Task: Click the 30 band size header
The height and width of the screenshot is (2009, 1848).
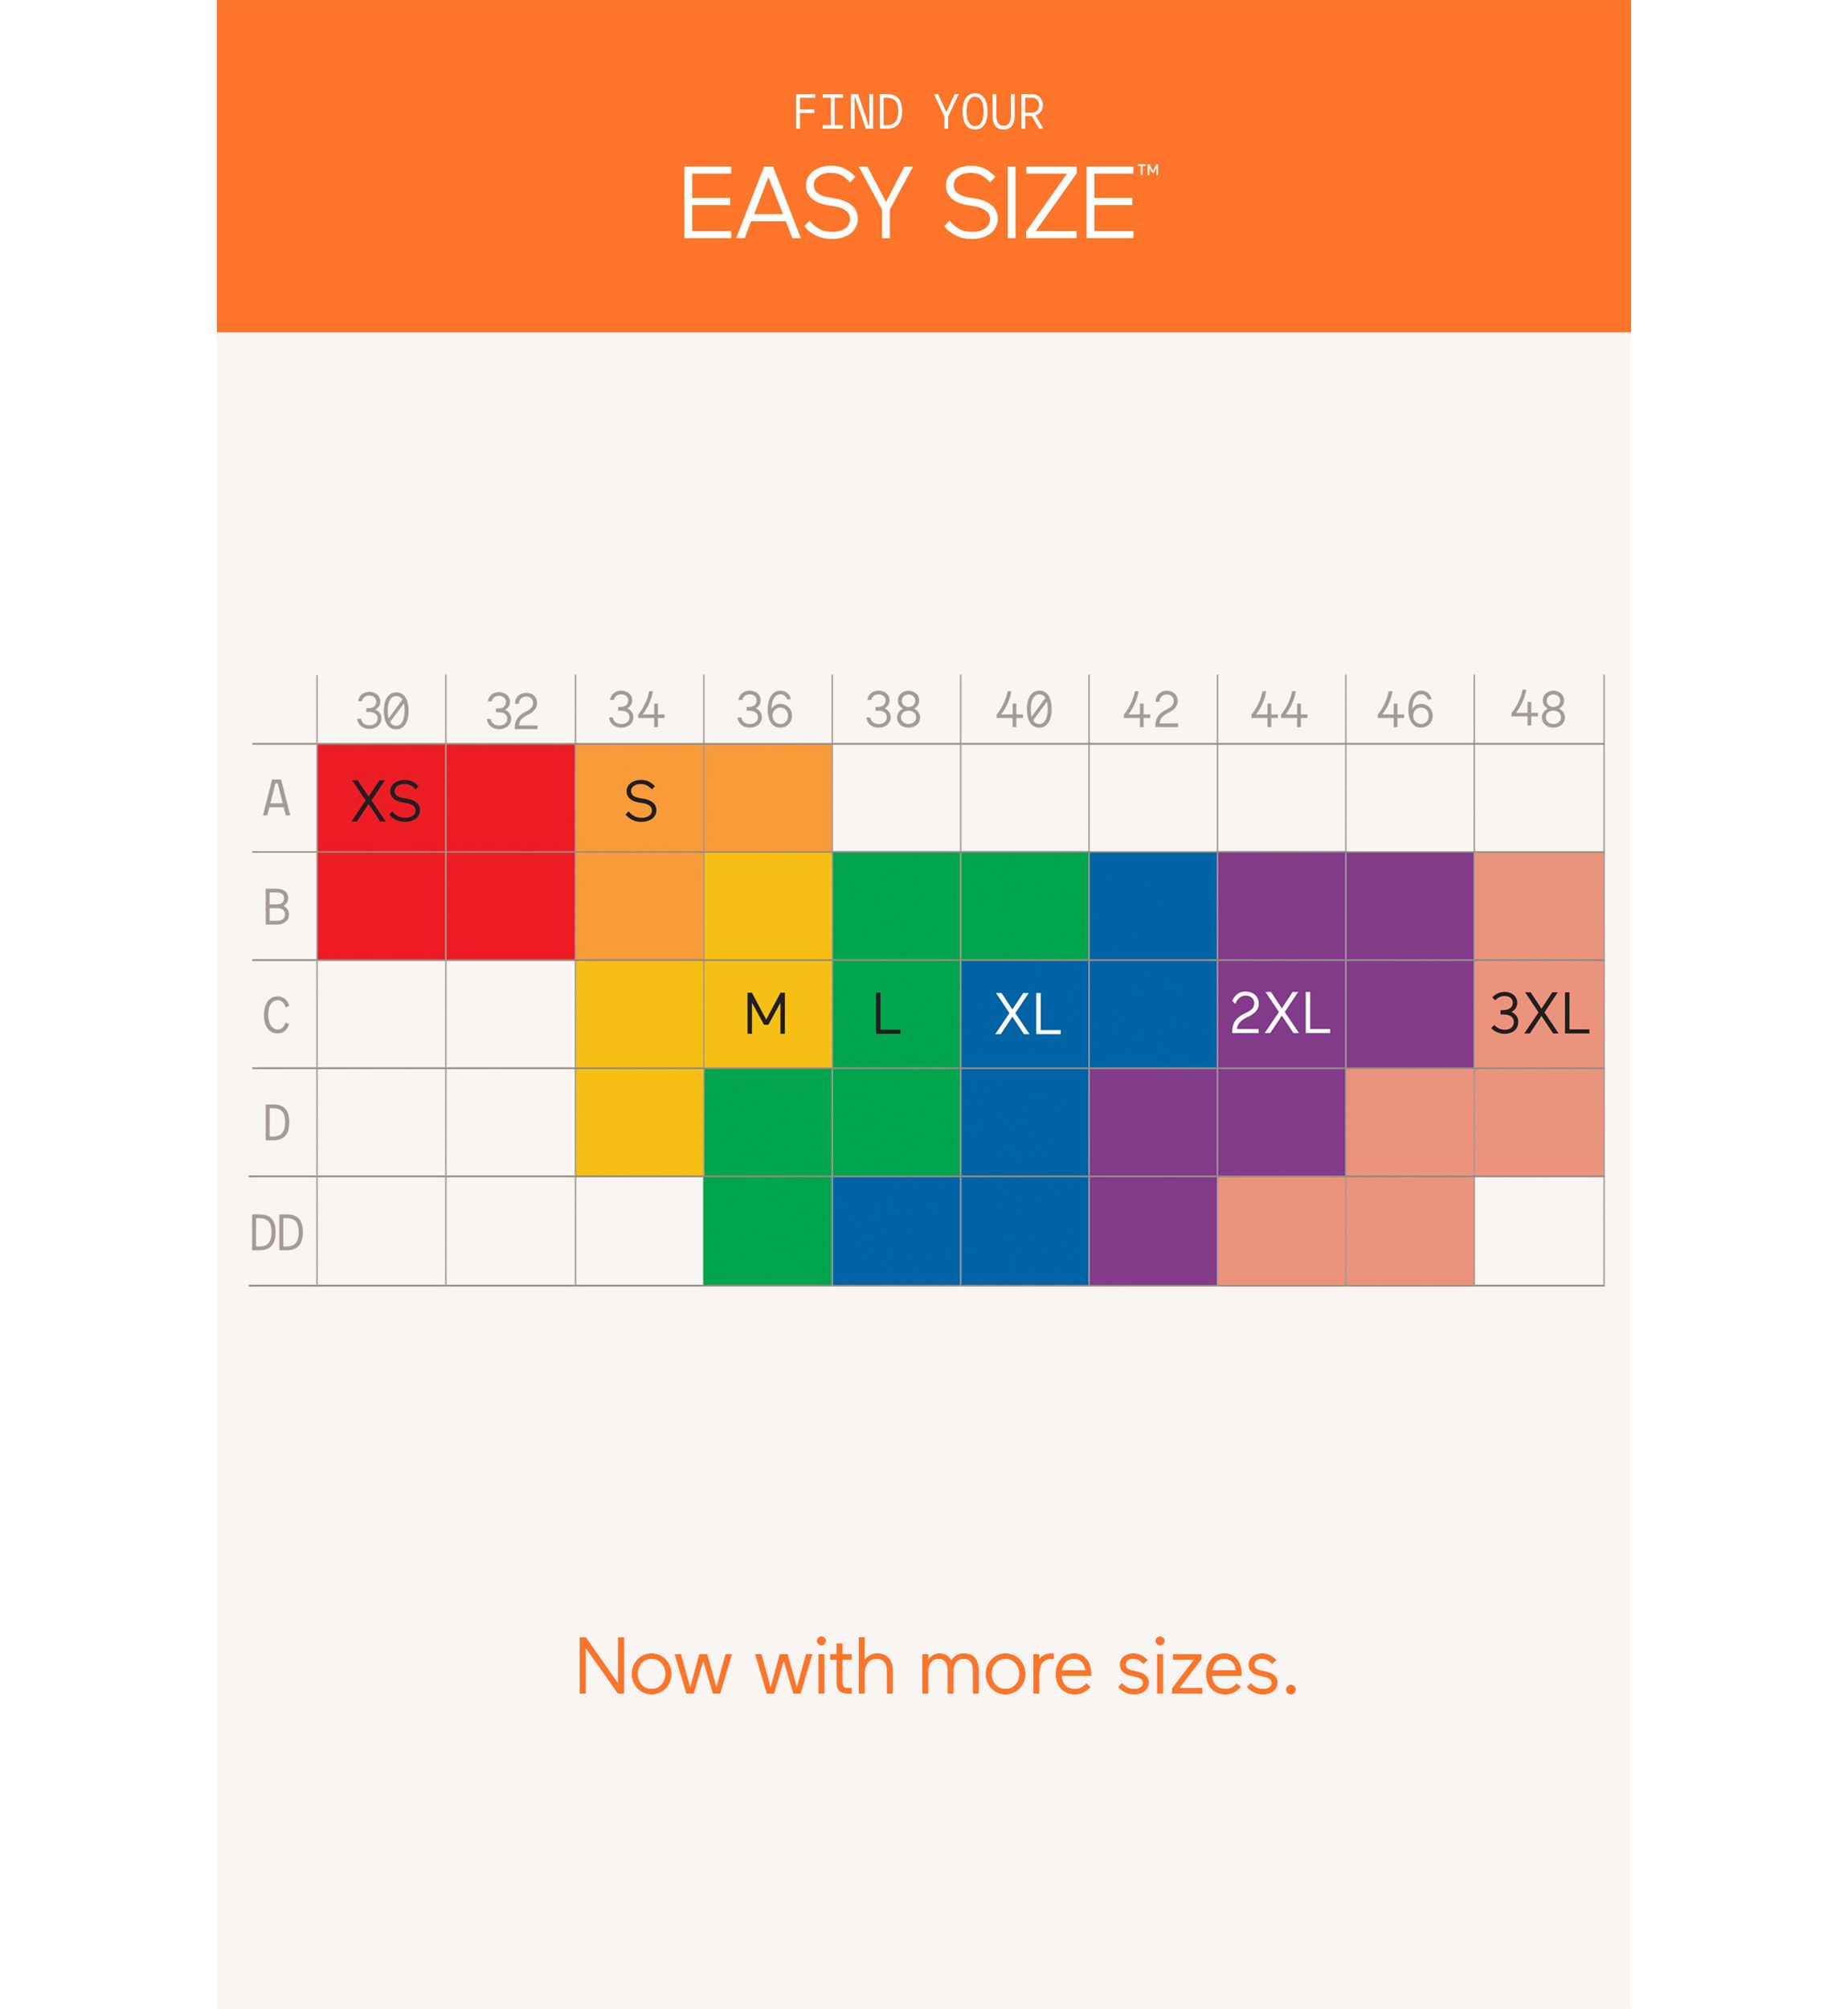Action: coord(383,711)
